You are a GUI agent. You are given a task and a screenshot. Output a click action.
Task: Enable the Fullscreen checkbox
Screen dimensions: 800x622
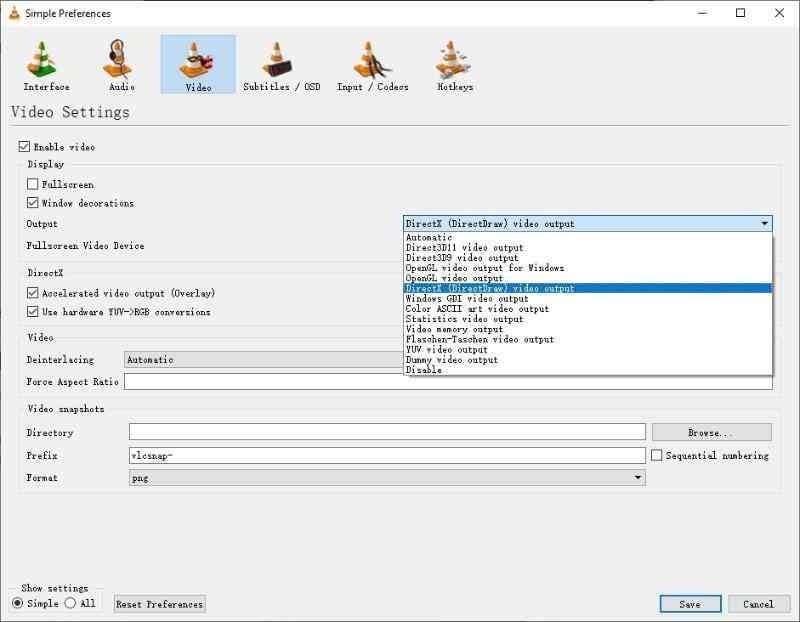[x=32, y=184]
